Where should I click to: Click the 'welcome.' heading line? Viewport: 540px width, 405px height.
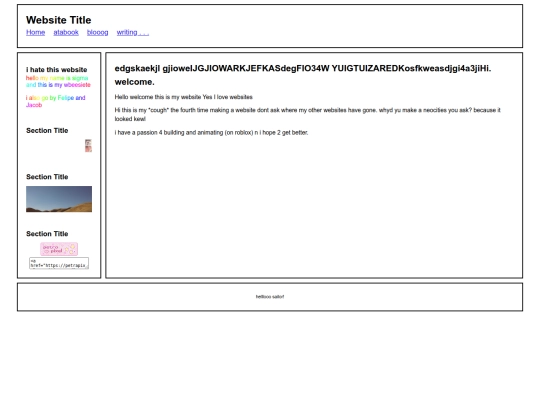click(135, 82)
